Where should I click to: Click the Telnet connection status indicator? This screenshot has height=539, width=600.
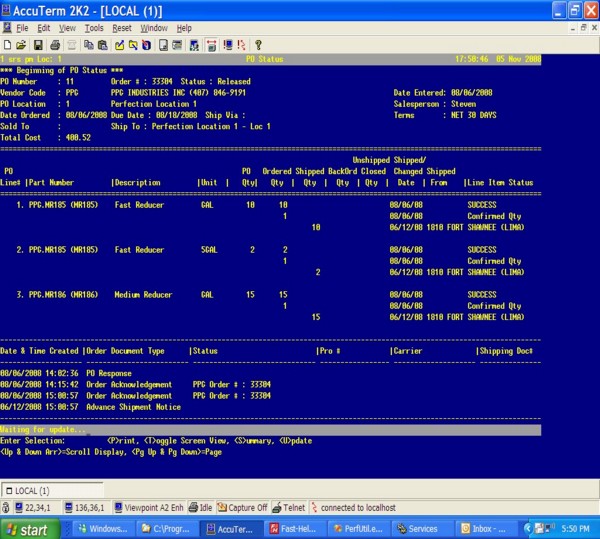(289, 508)
